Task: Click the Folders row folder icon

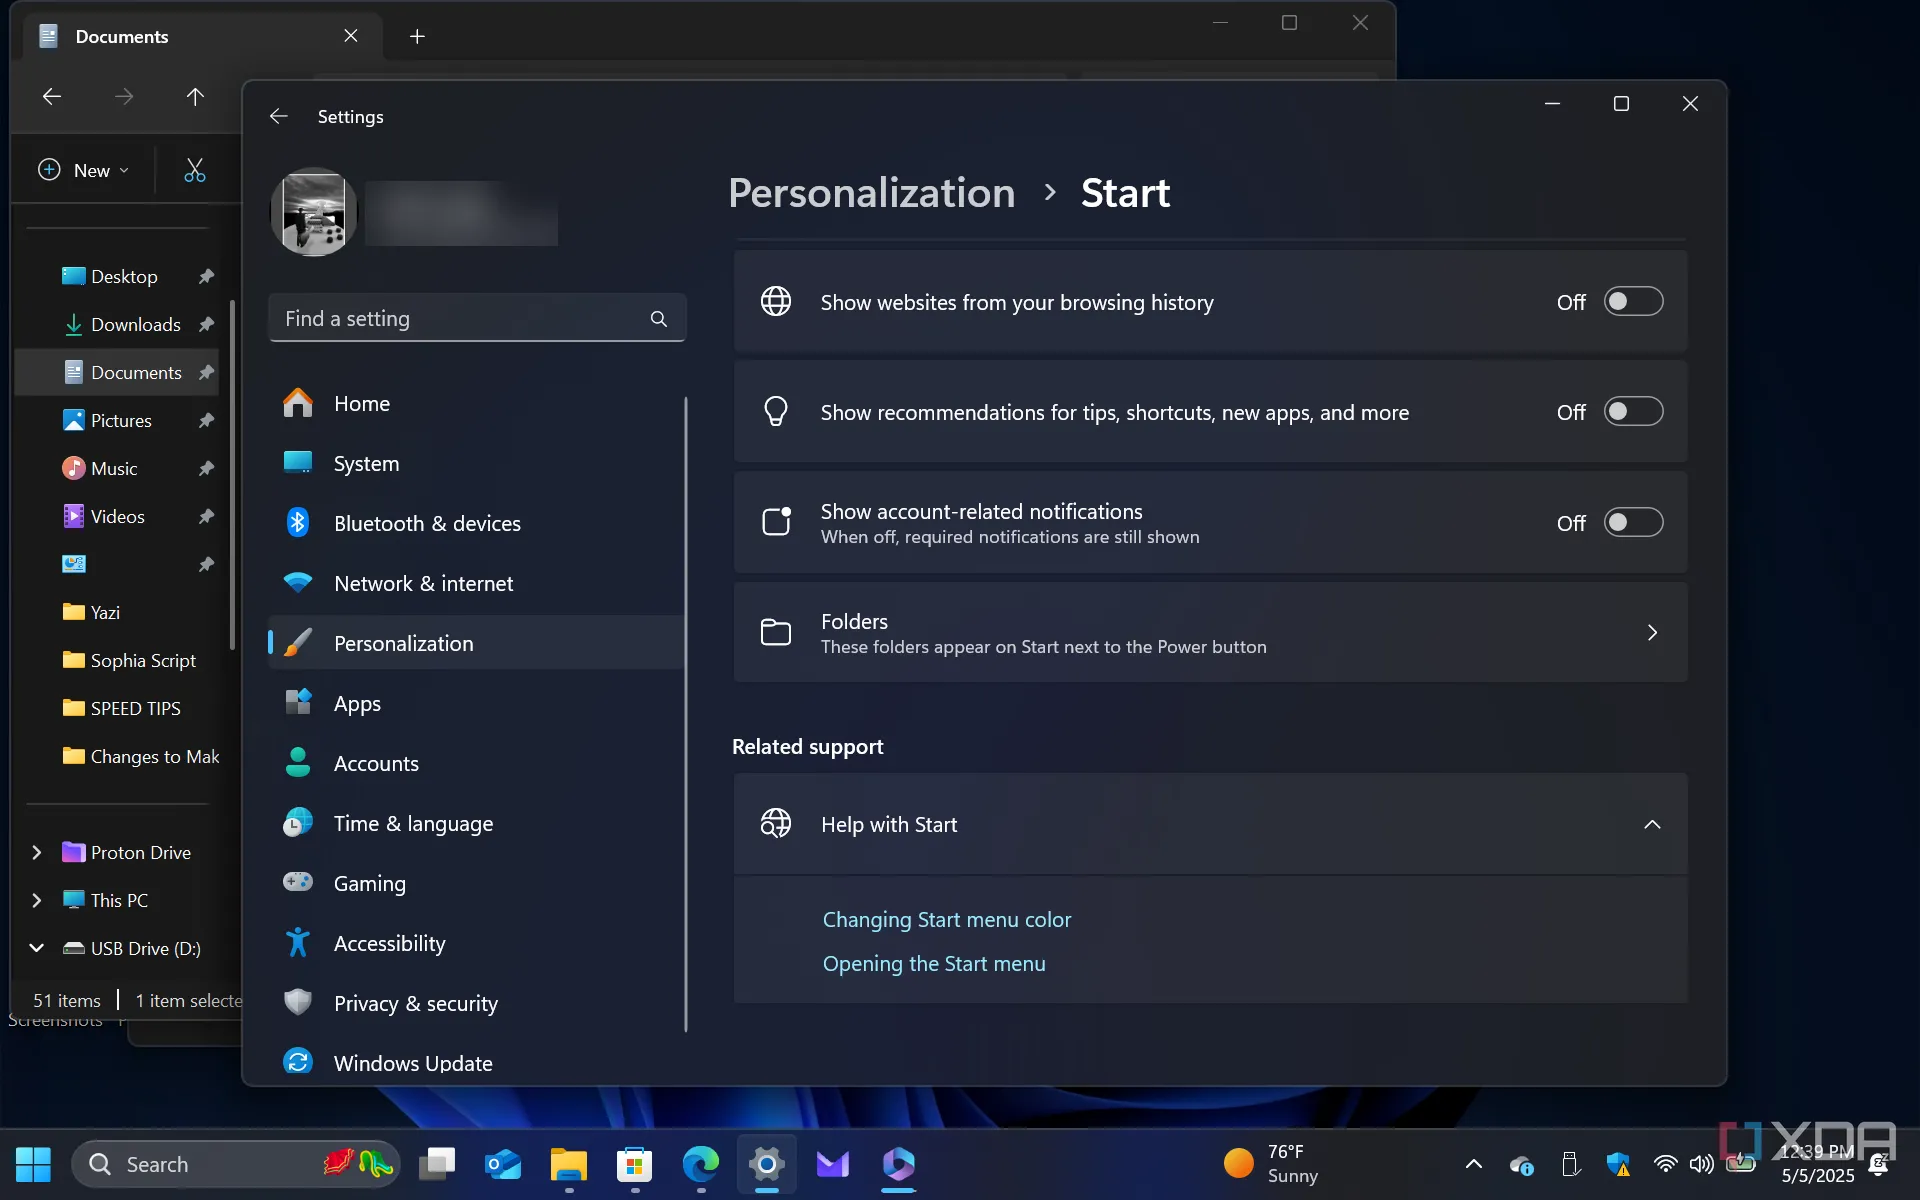Action: [776, 632]
